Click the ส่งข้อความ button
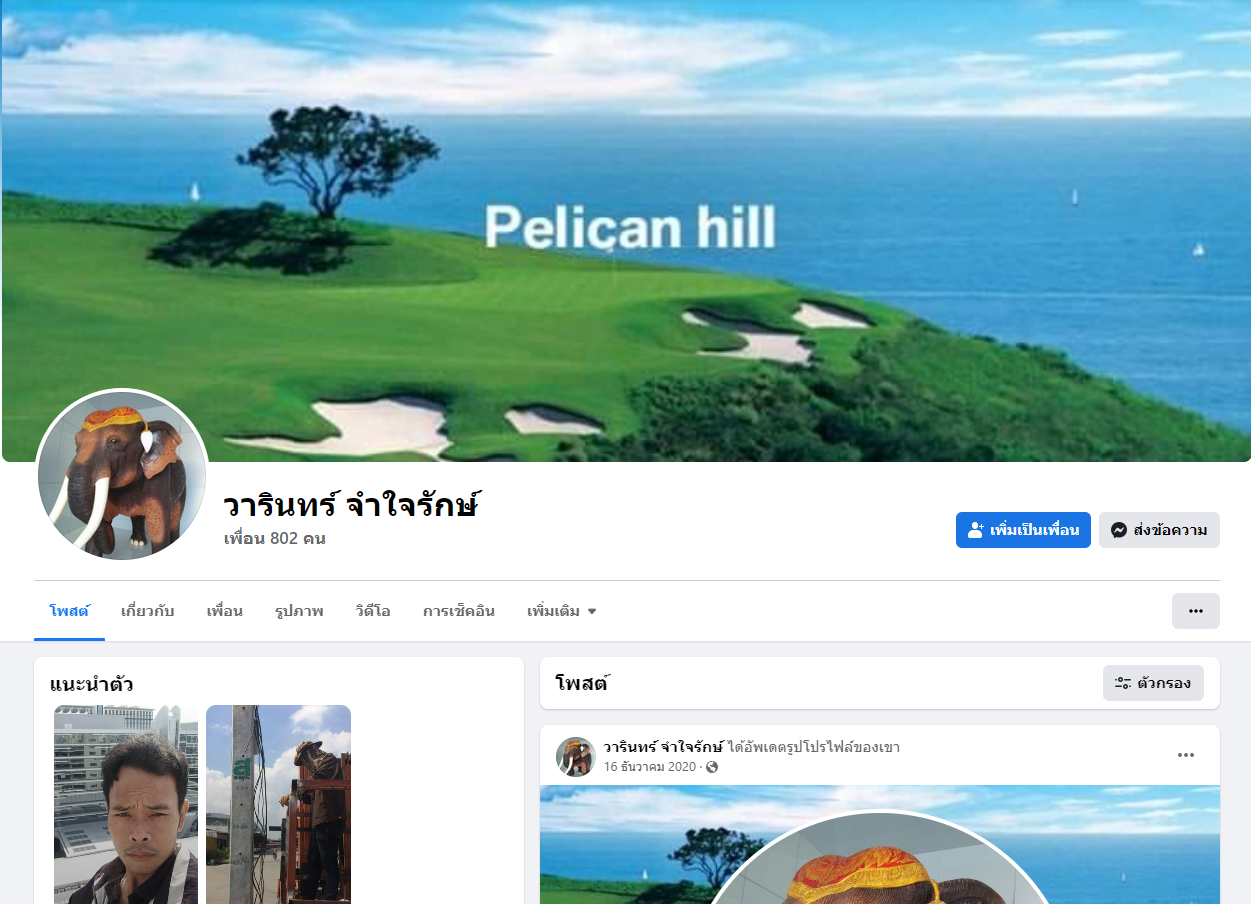This screenshot has width=1251, height=904. click(1159, 530)
